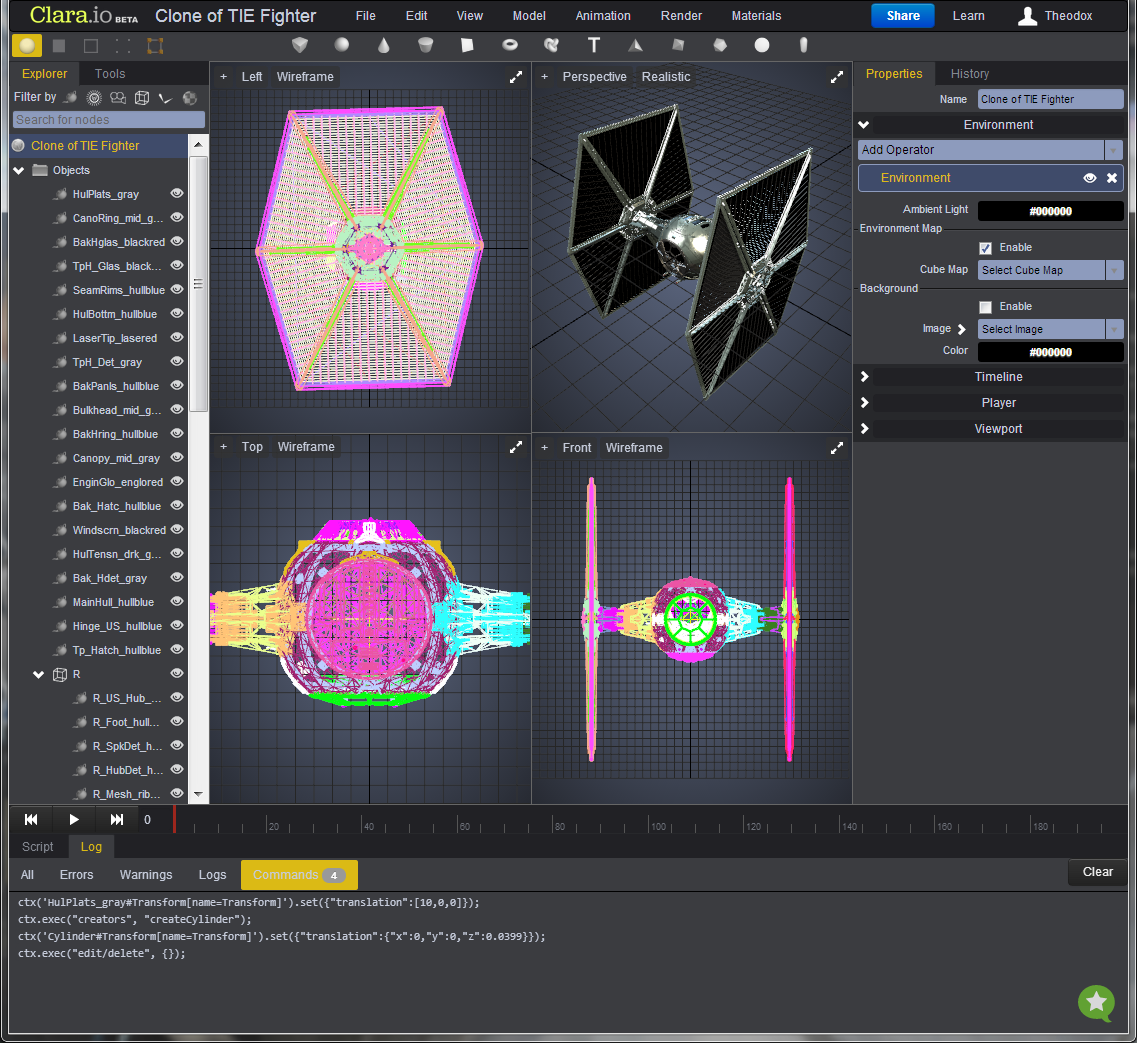Click the Share button
The image size is (1137, 1043).
pos(903,16)
